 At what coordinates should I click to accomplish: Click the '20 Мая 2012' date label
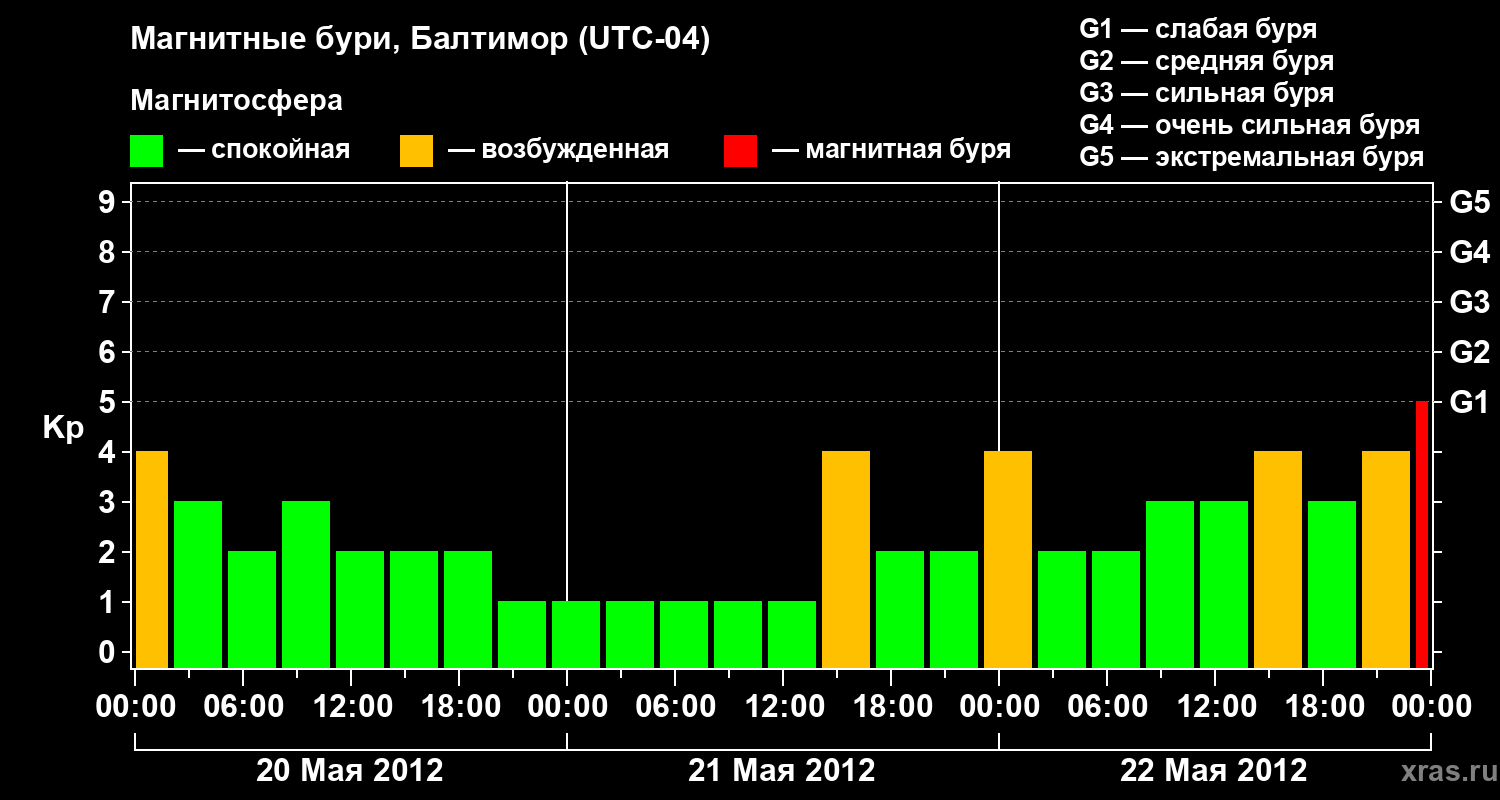click(x=350, y=770)
